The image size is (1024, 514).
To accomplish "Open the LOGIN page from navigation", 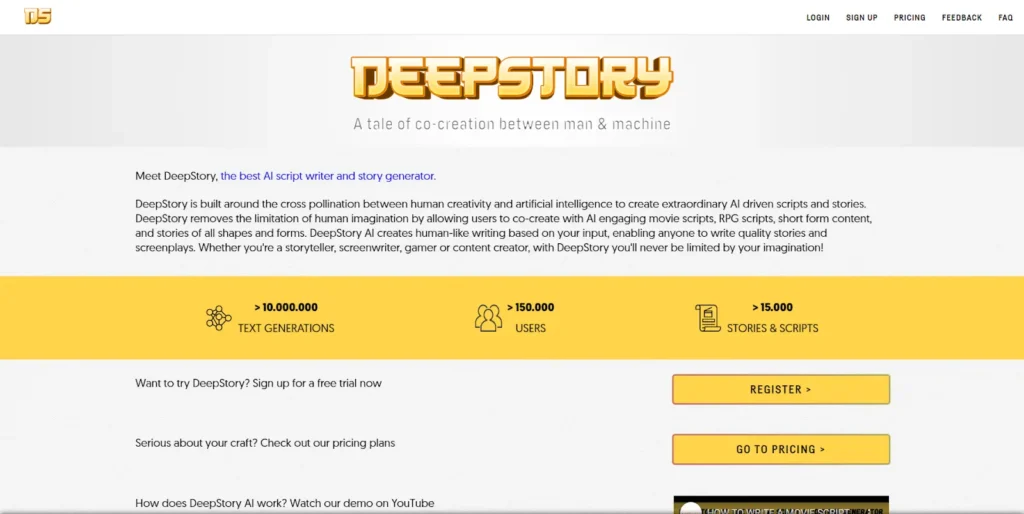I will [818, 18].
